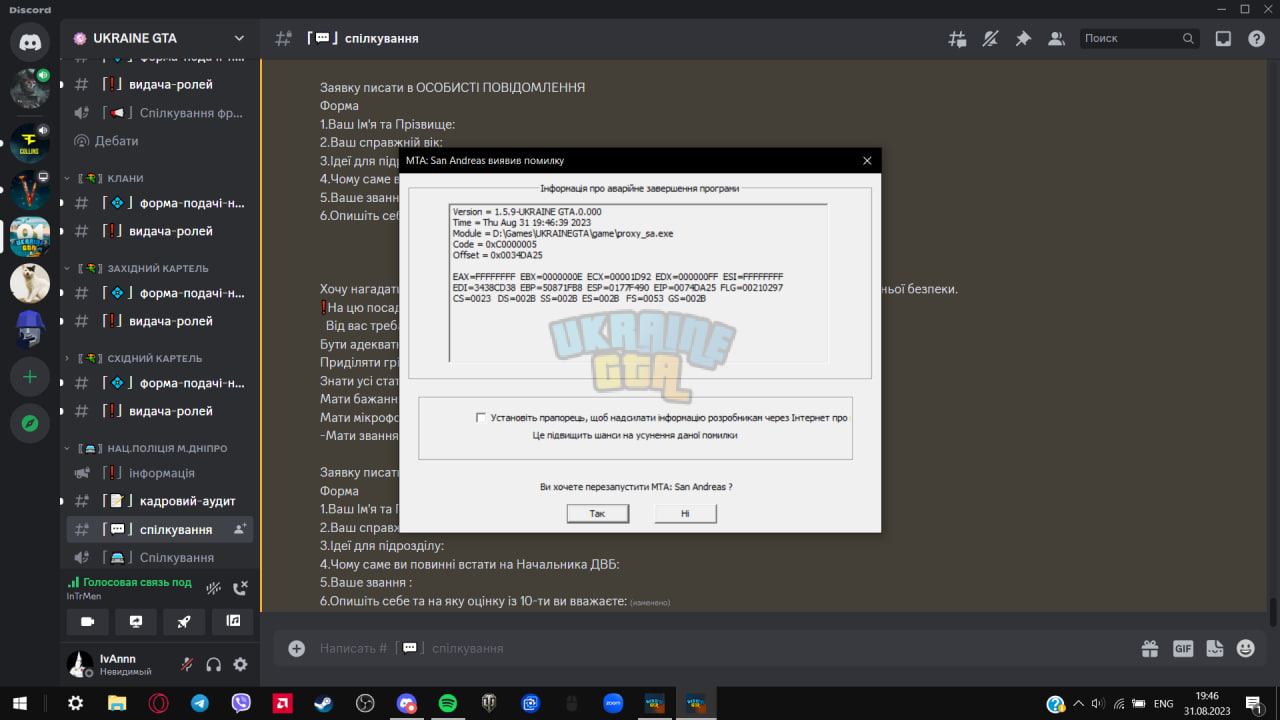Open видача-ролей channel under КЛАНИ
This screenshot has height=720, width=1280.
[160, 231]
